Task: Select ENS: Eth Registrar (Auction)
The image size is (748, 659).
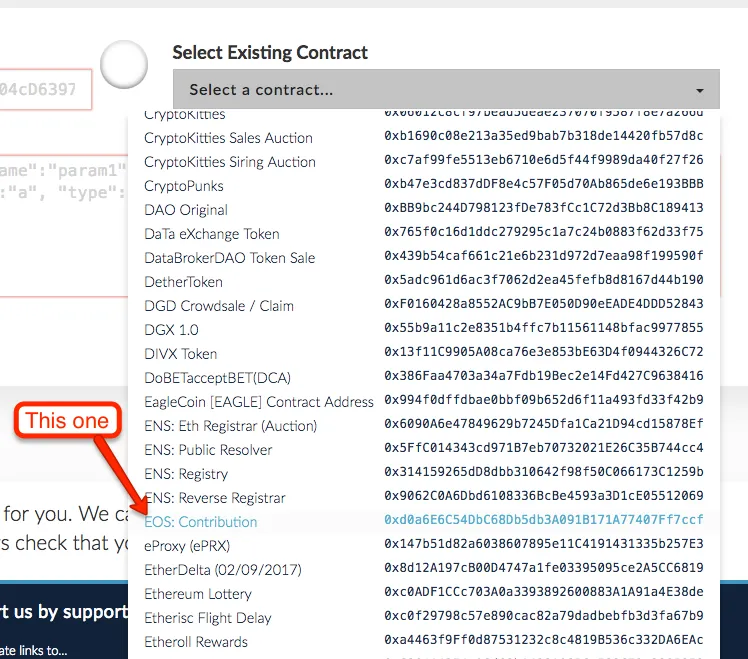Action: (230, 426)
